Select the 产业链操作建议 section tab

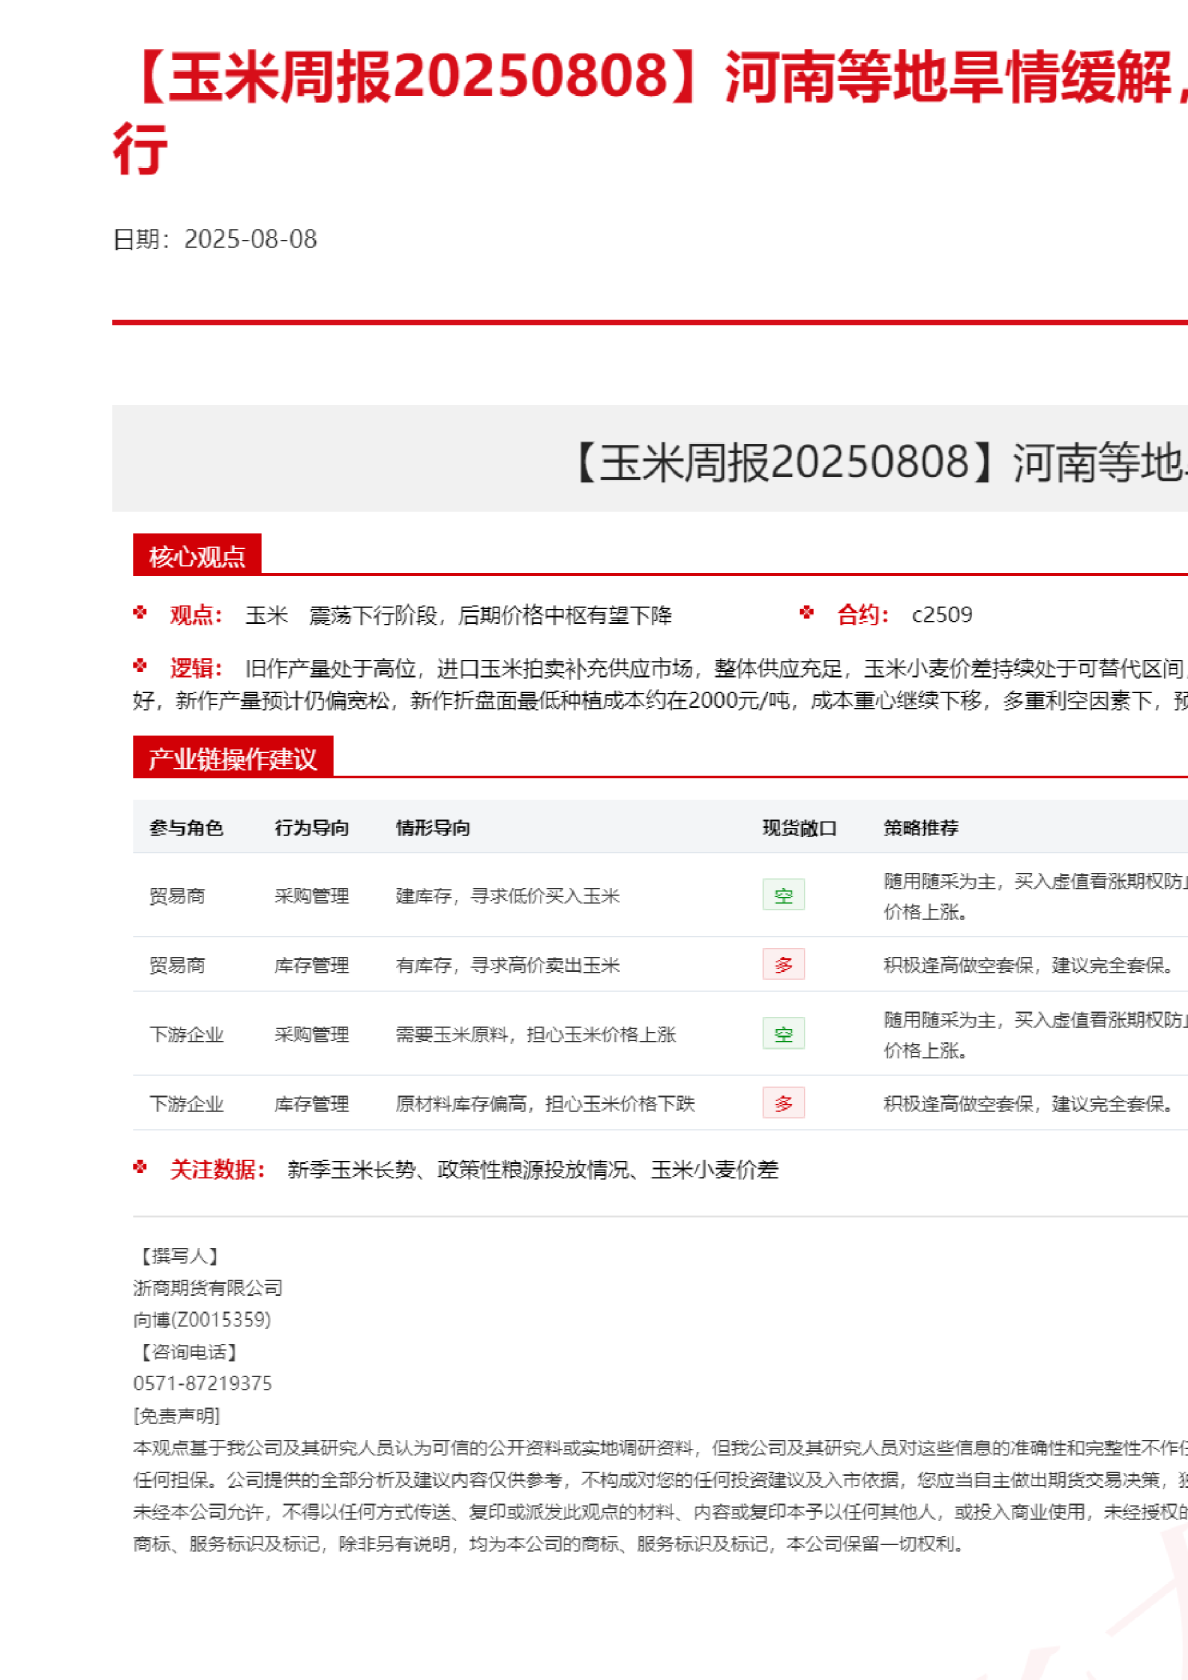coord(232,758)
